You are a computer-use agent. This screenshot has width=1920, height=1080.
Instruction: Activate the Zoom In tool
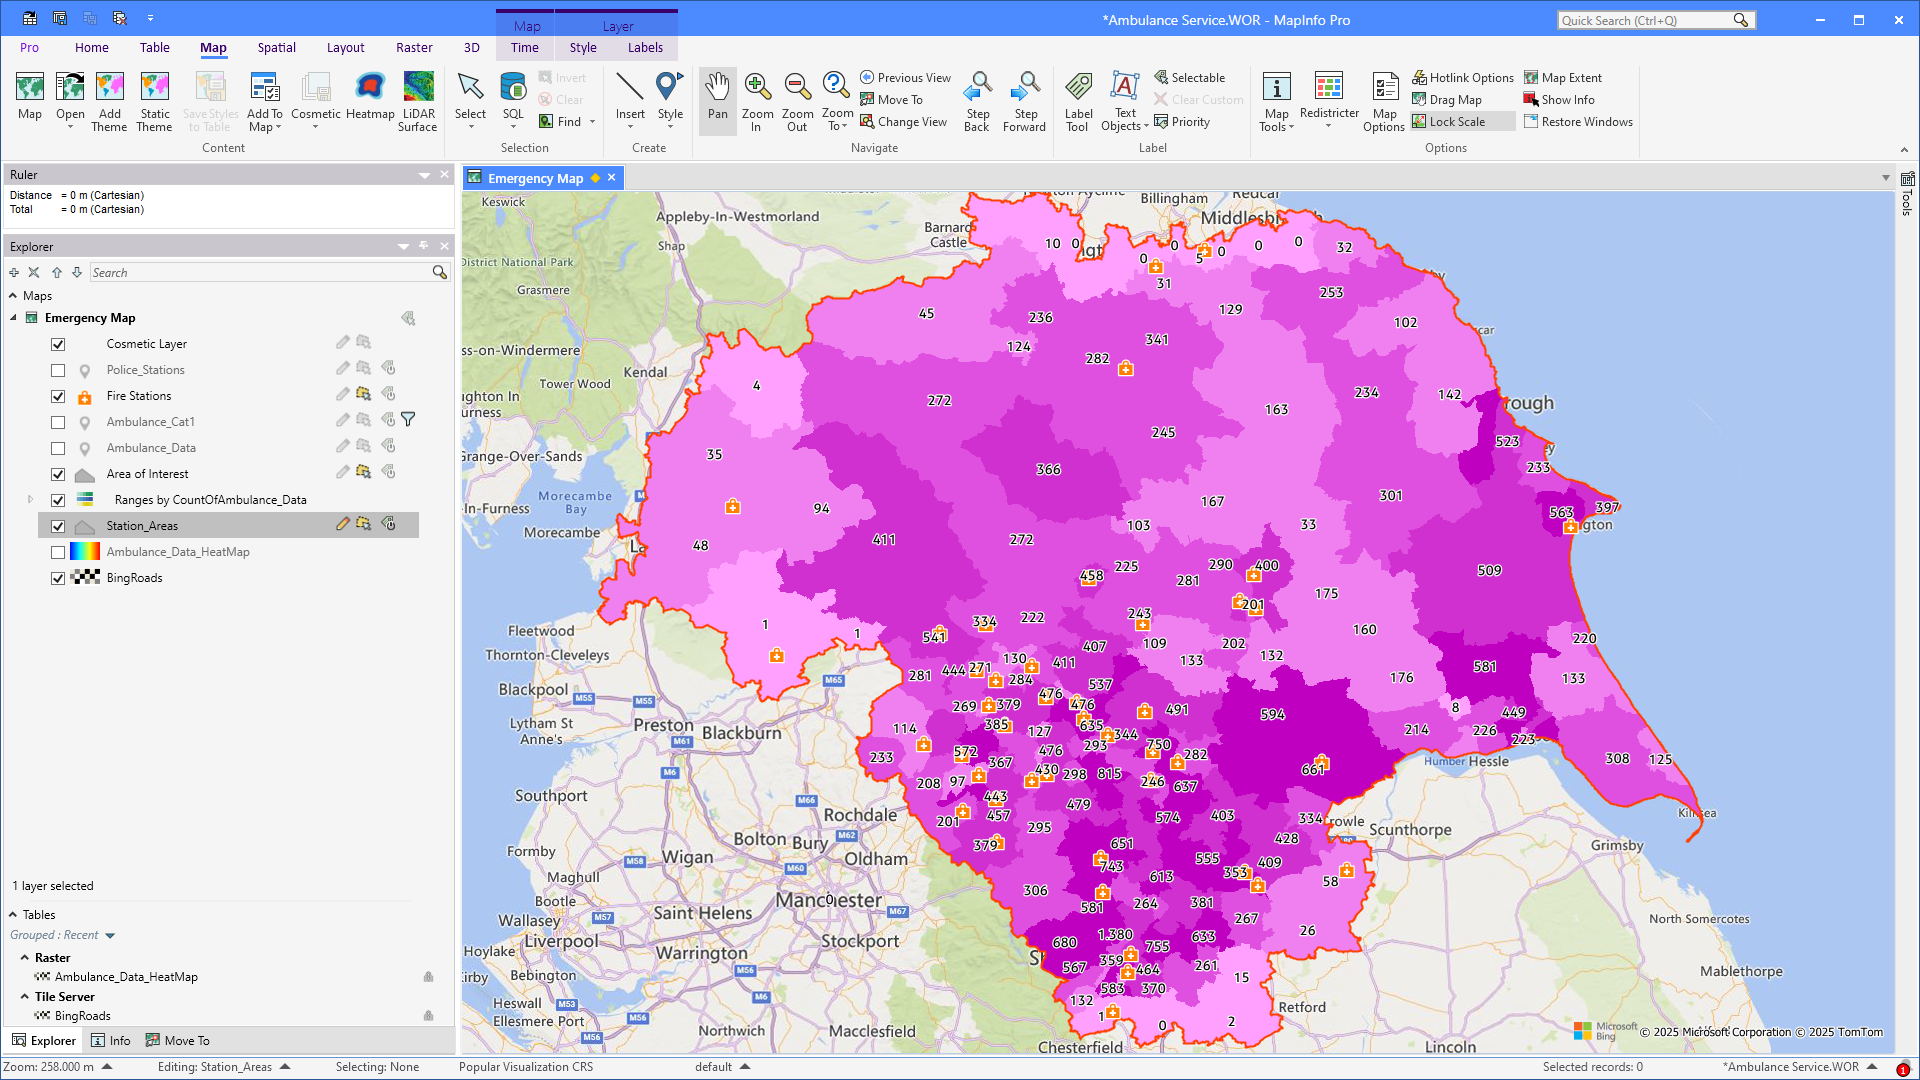click(757, 99)
